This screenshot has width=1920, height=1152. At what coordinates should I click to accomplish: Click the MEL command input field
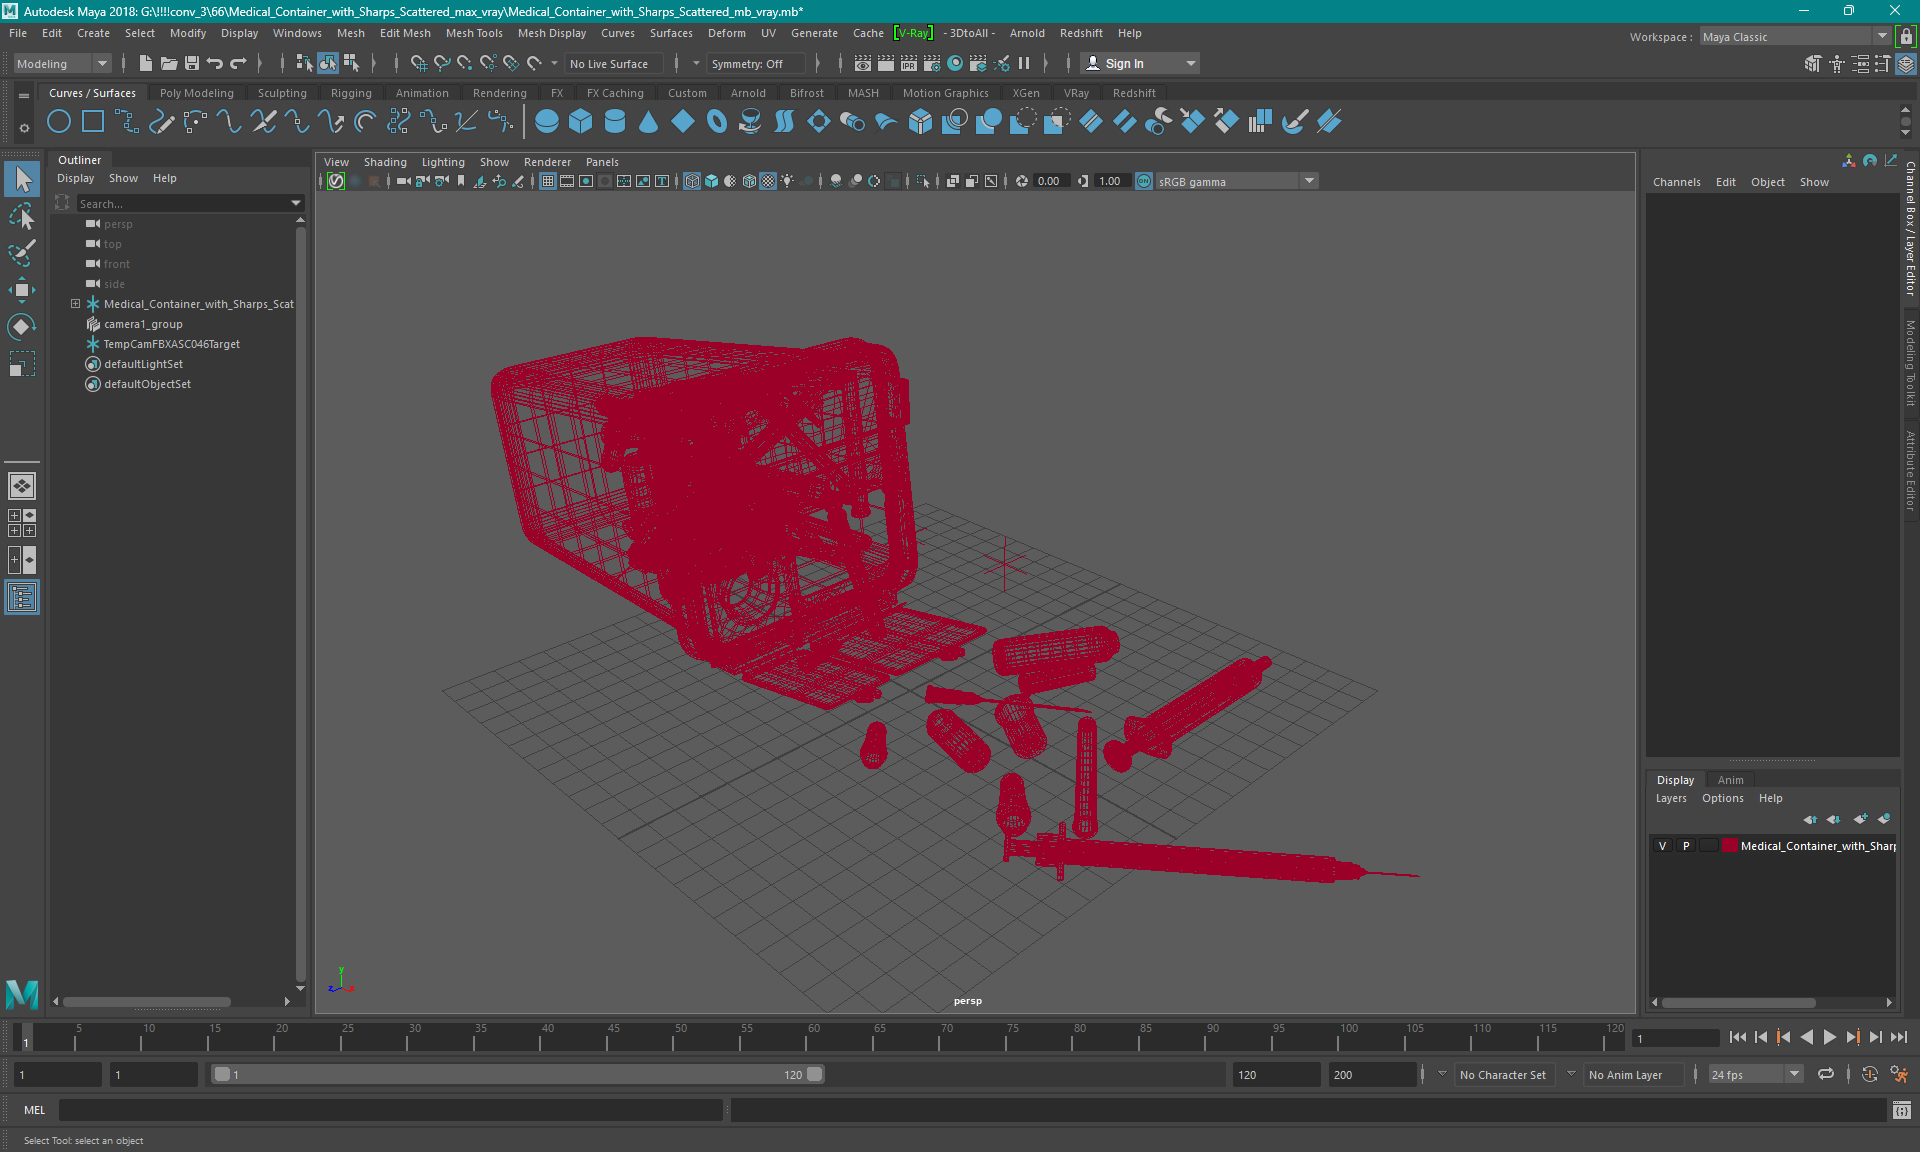click(x=390, y=1110)
